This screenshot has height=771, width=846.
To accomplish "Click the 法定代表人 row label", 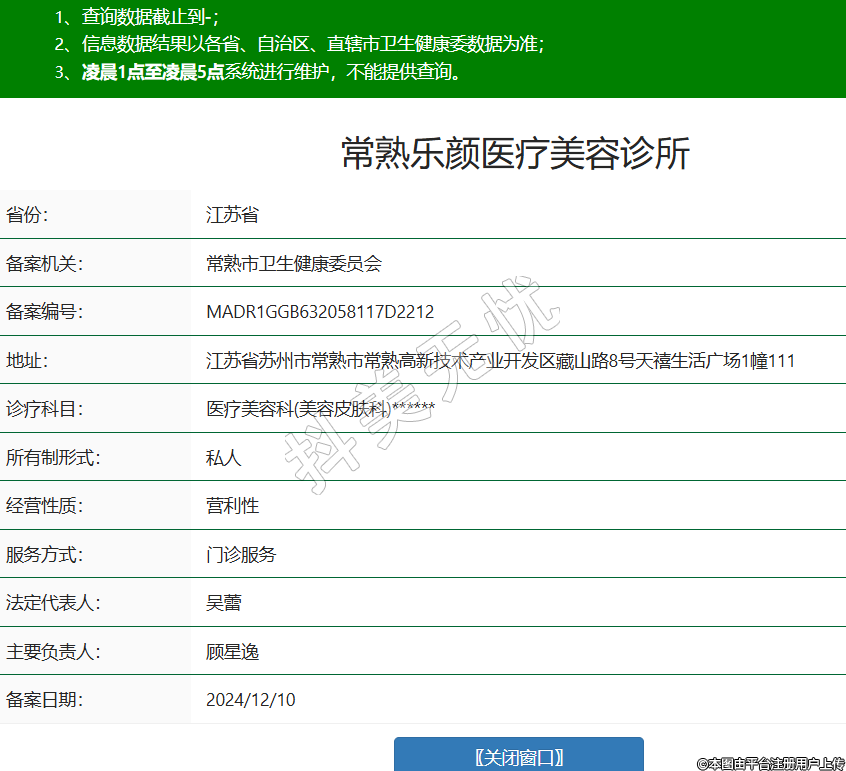I will coord(52,603).
